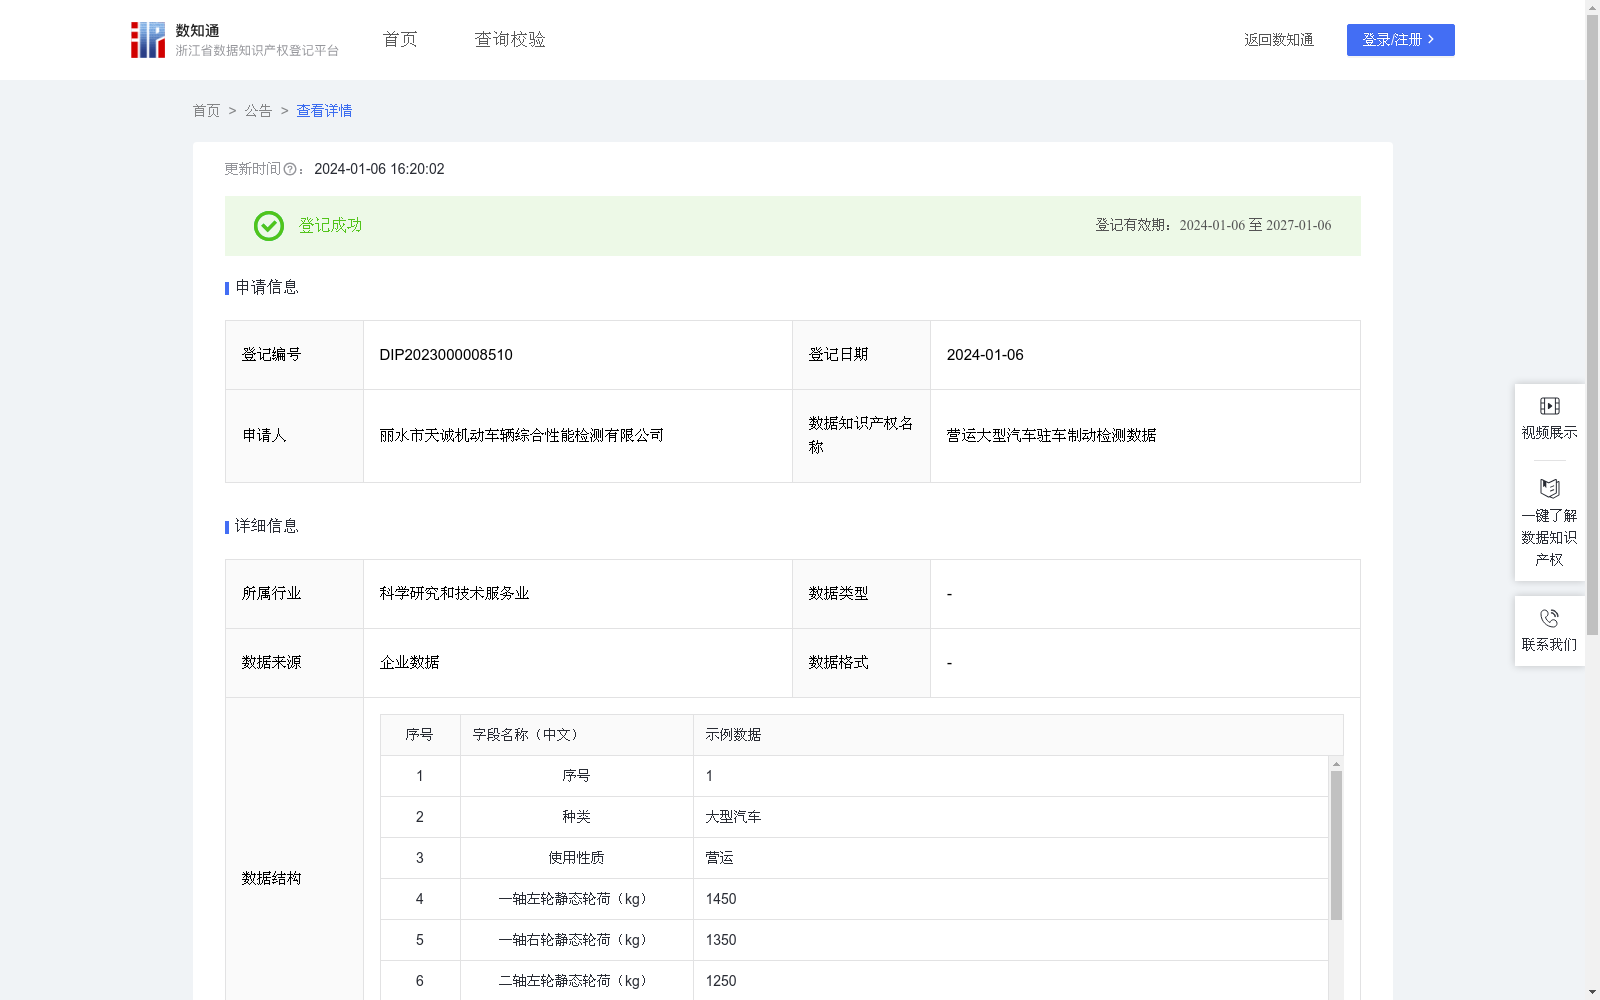Click the page vertical scrollbar
Viewport: 1600px width, 1000px height.
(x=1592, y=325)
